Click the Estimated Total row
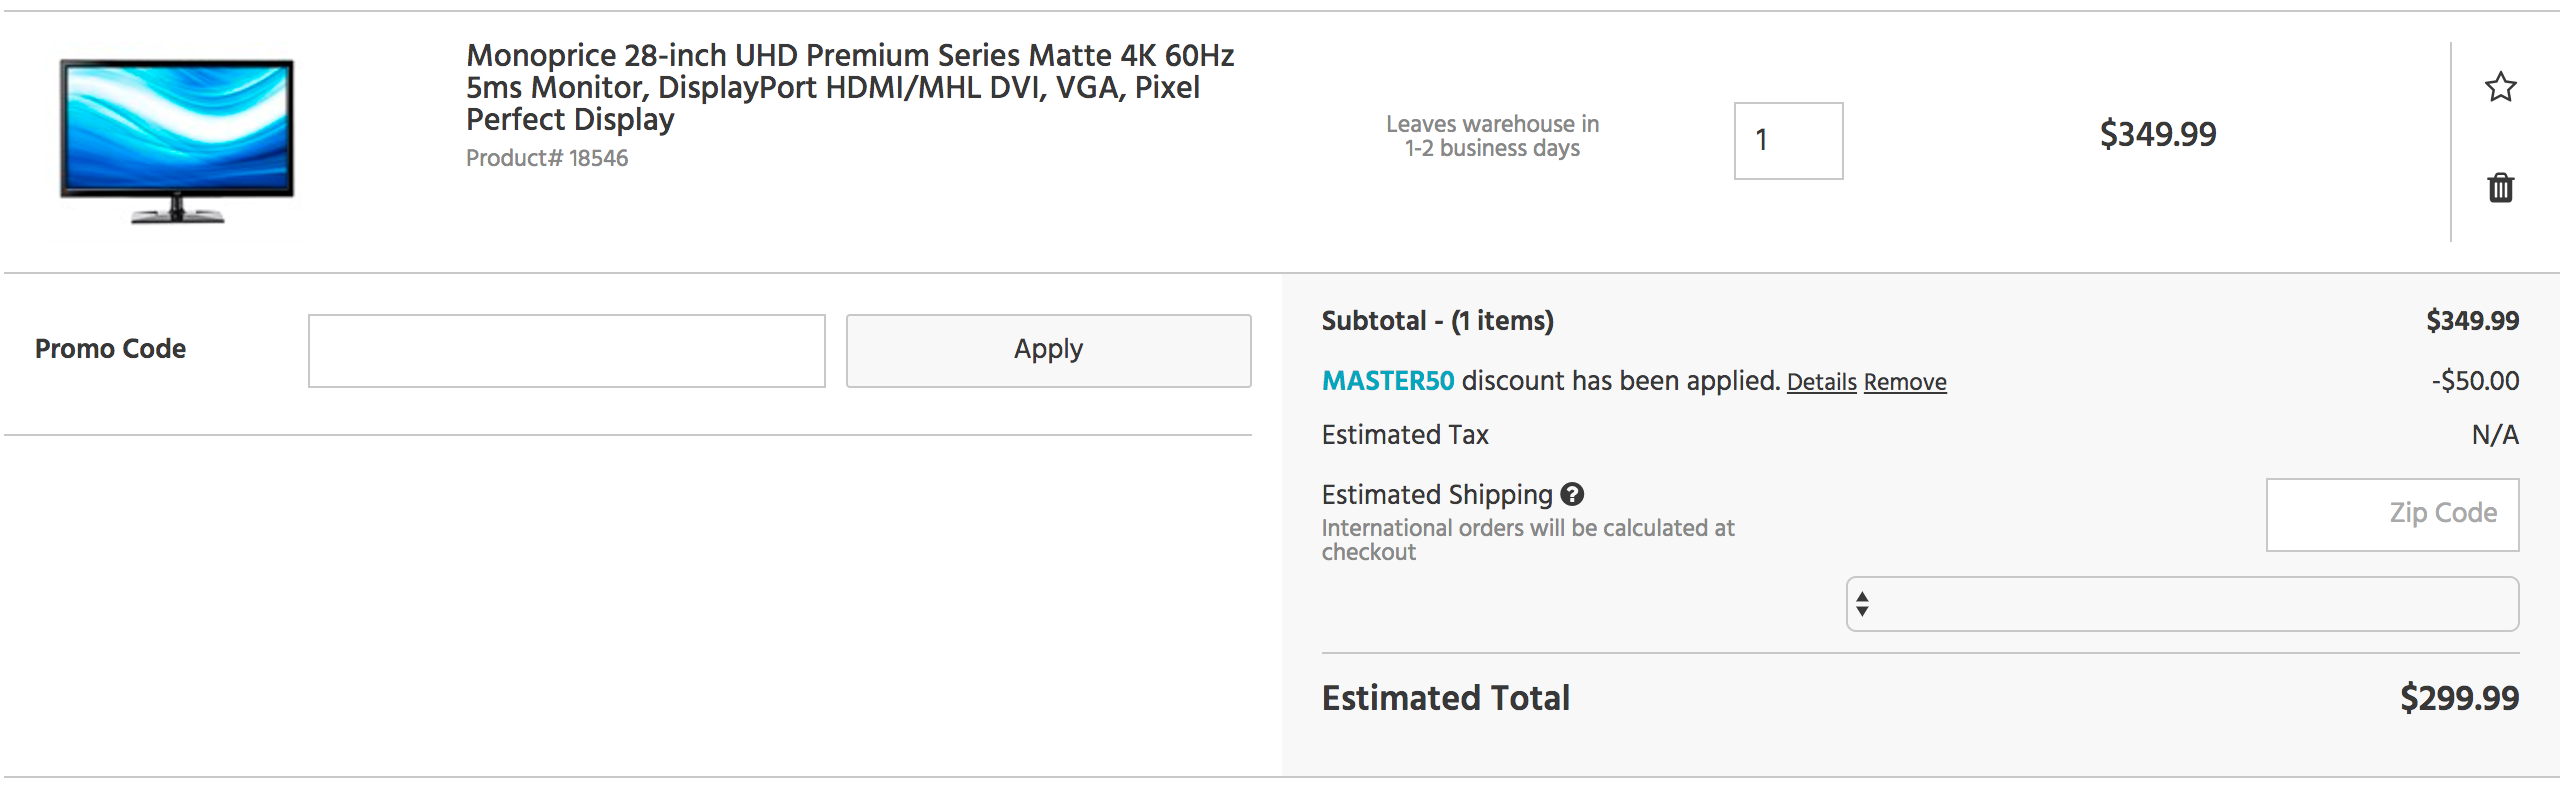Screen dimensions: 2572x786 (1445, 697)
